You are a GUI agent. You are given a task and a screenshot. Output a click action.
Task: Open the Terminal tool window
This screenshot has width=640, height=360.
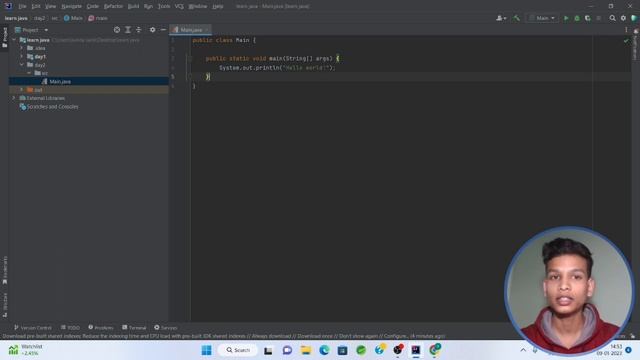point(134,328)
